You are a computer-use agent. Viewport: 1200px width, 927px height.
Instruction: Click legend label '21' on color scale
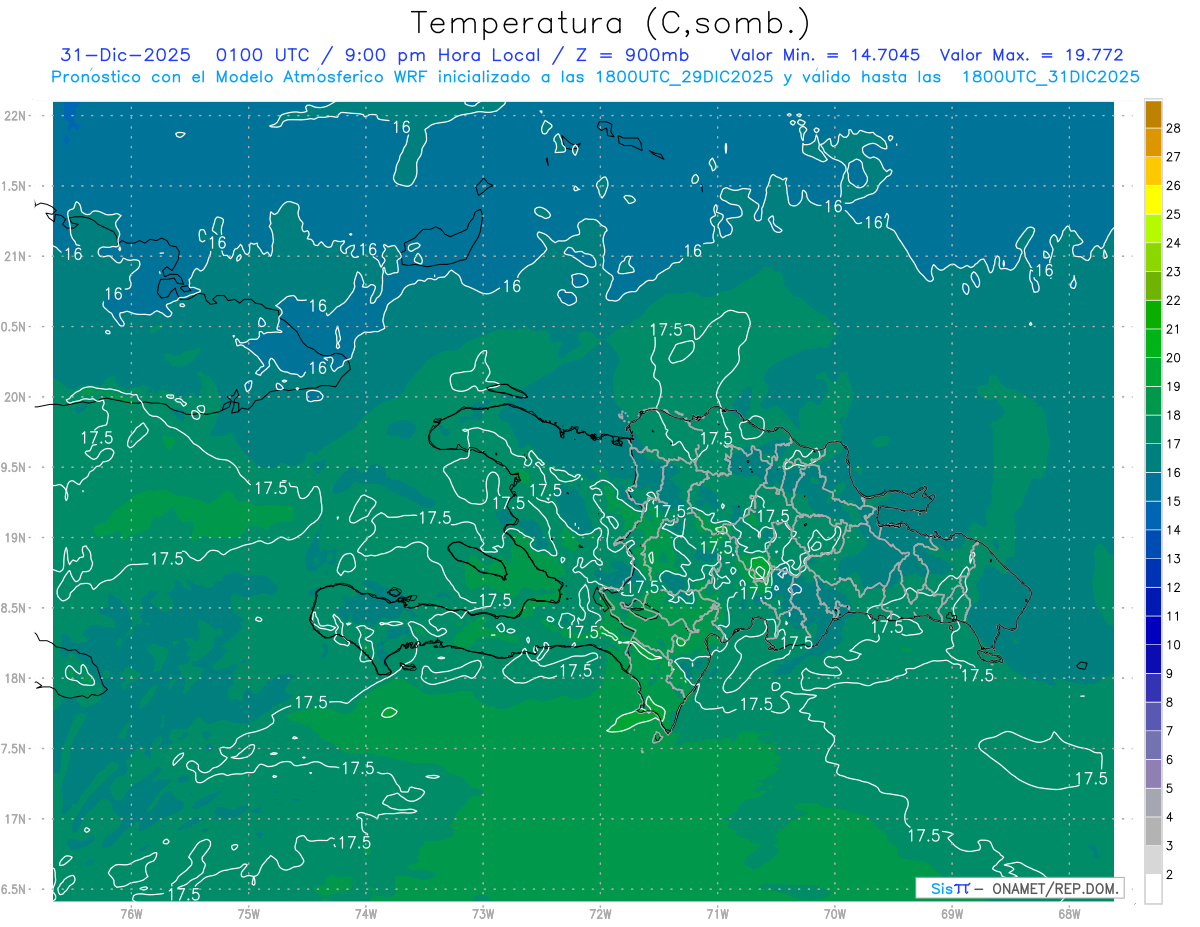point(1174,329)
